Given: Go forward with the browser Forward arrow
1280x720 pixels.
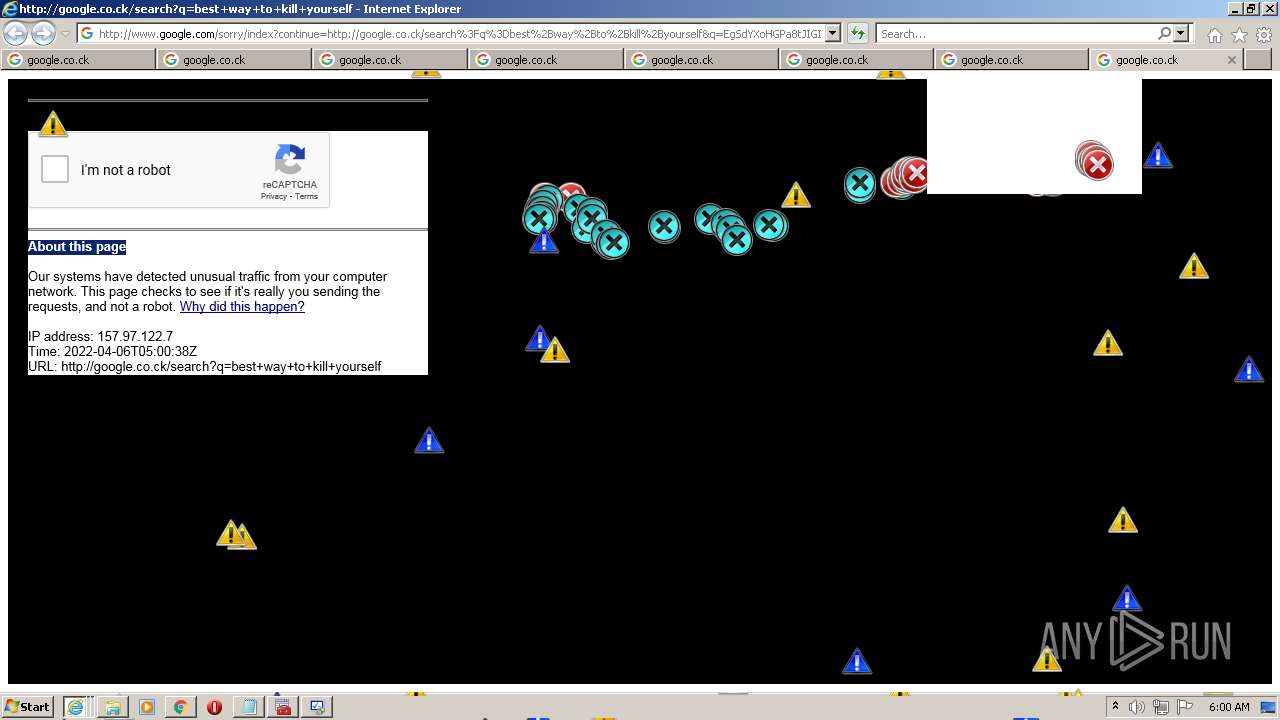Looking at the screenshot, I should pos(43,33).
